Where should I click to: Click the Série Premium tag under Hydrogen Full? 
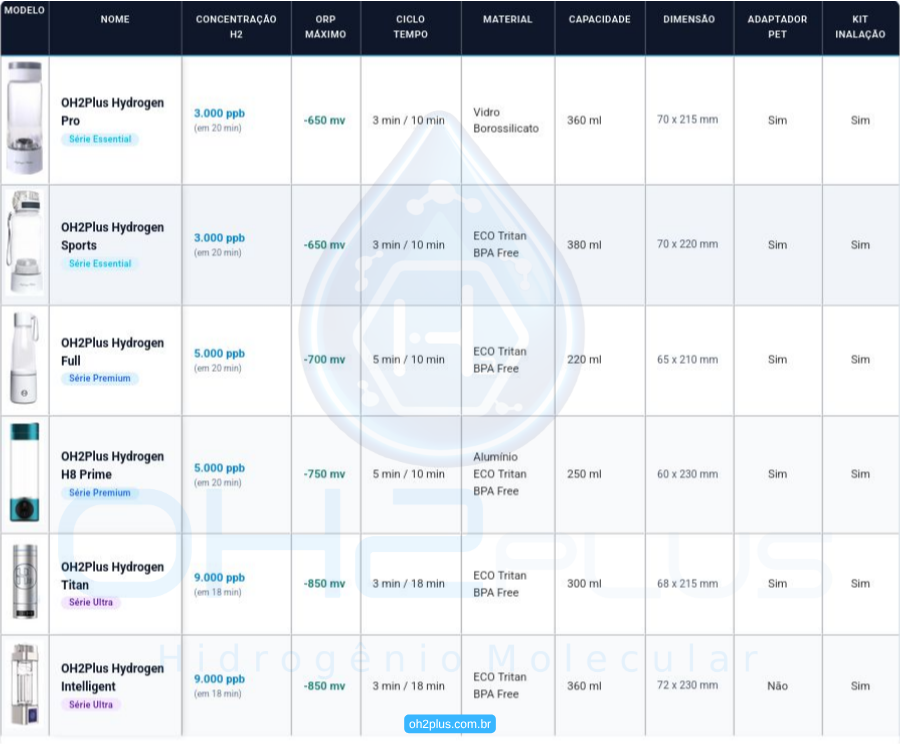pos(100,378)
